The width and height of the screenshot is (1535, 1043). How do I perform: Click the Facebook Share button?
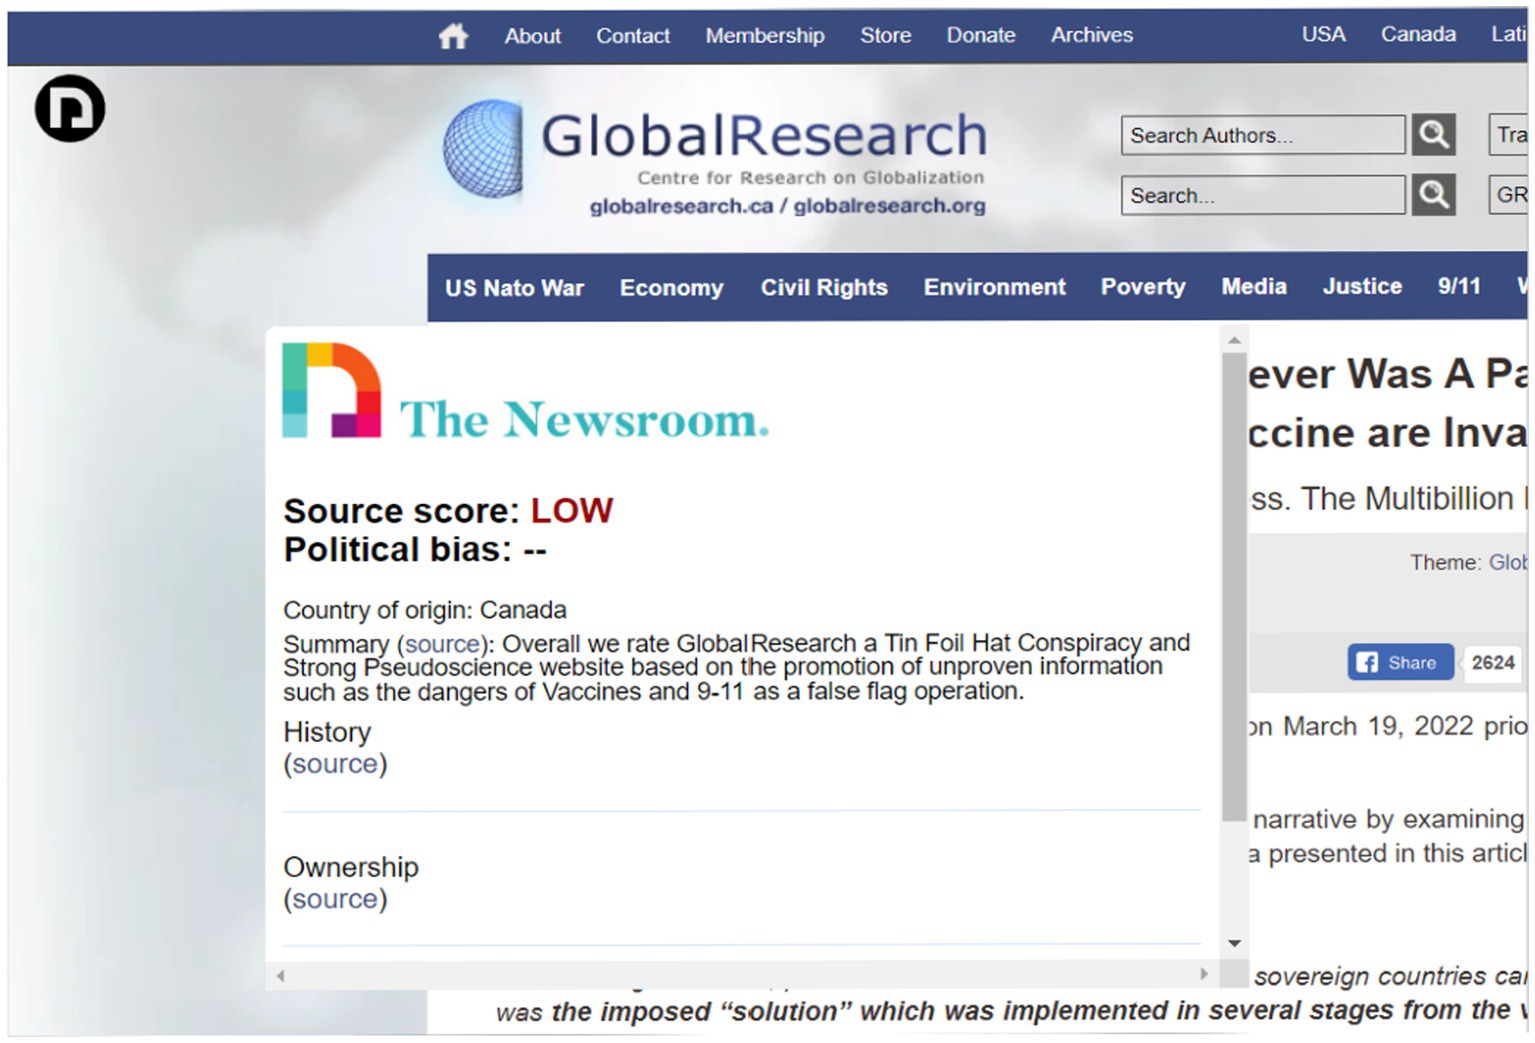(x=1400, y=662)
